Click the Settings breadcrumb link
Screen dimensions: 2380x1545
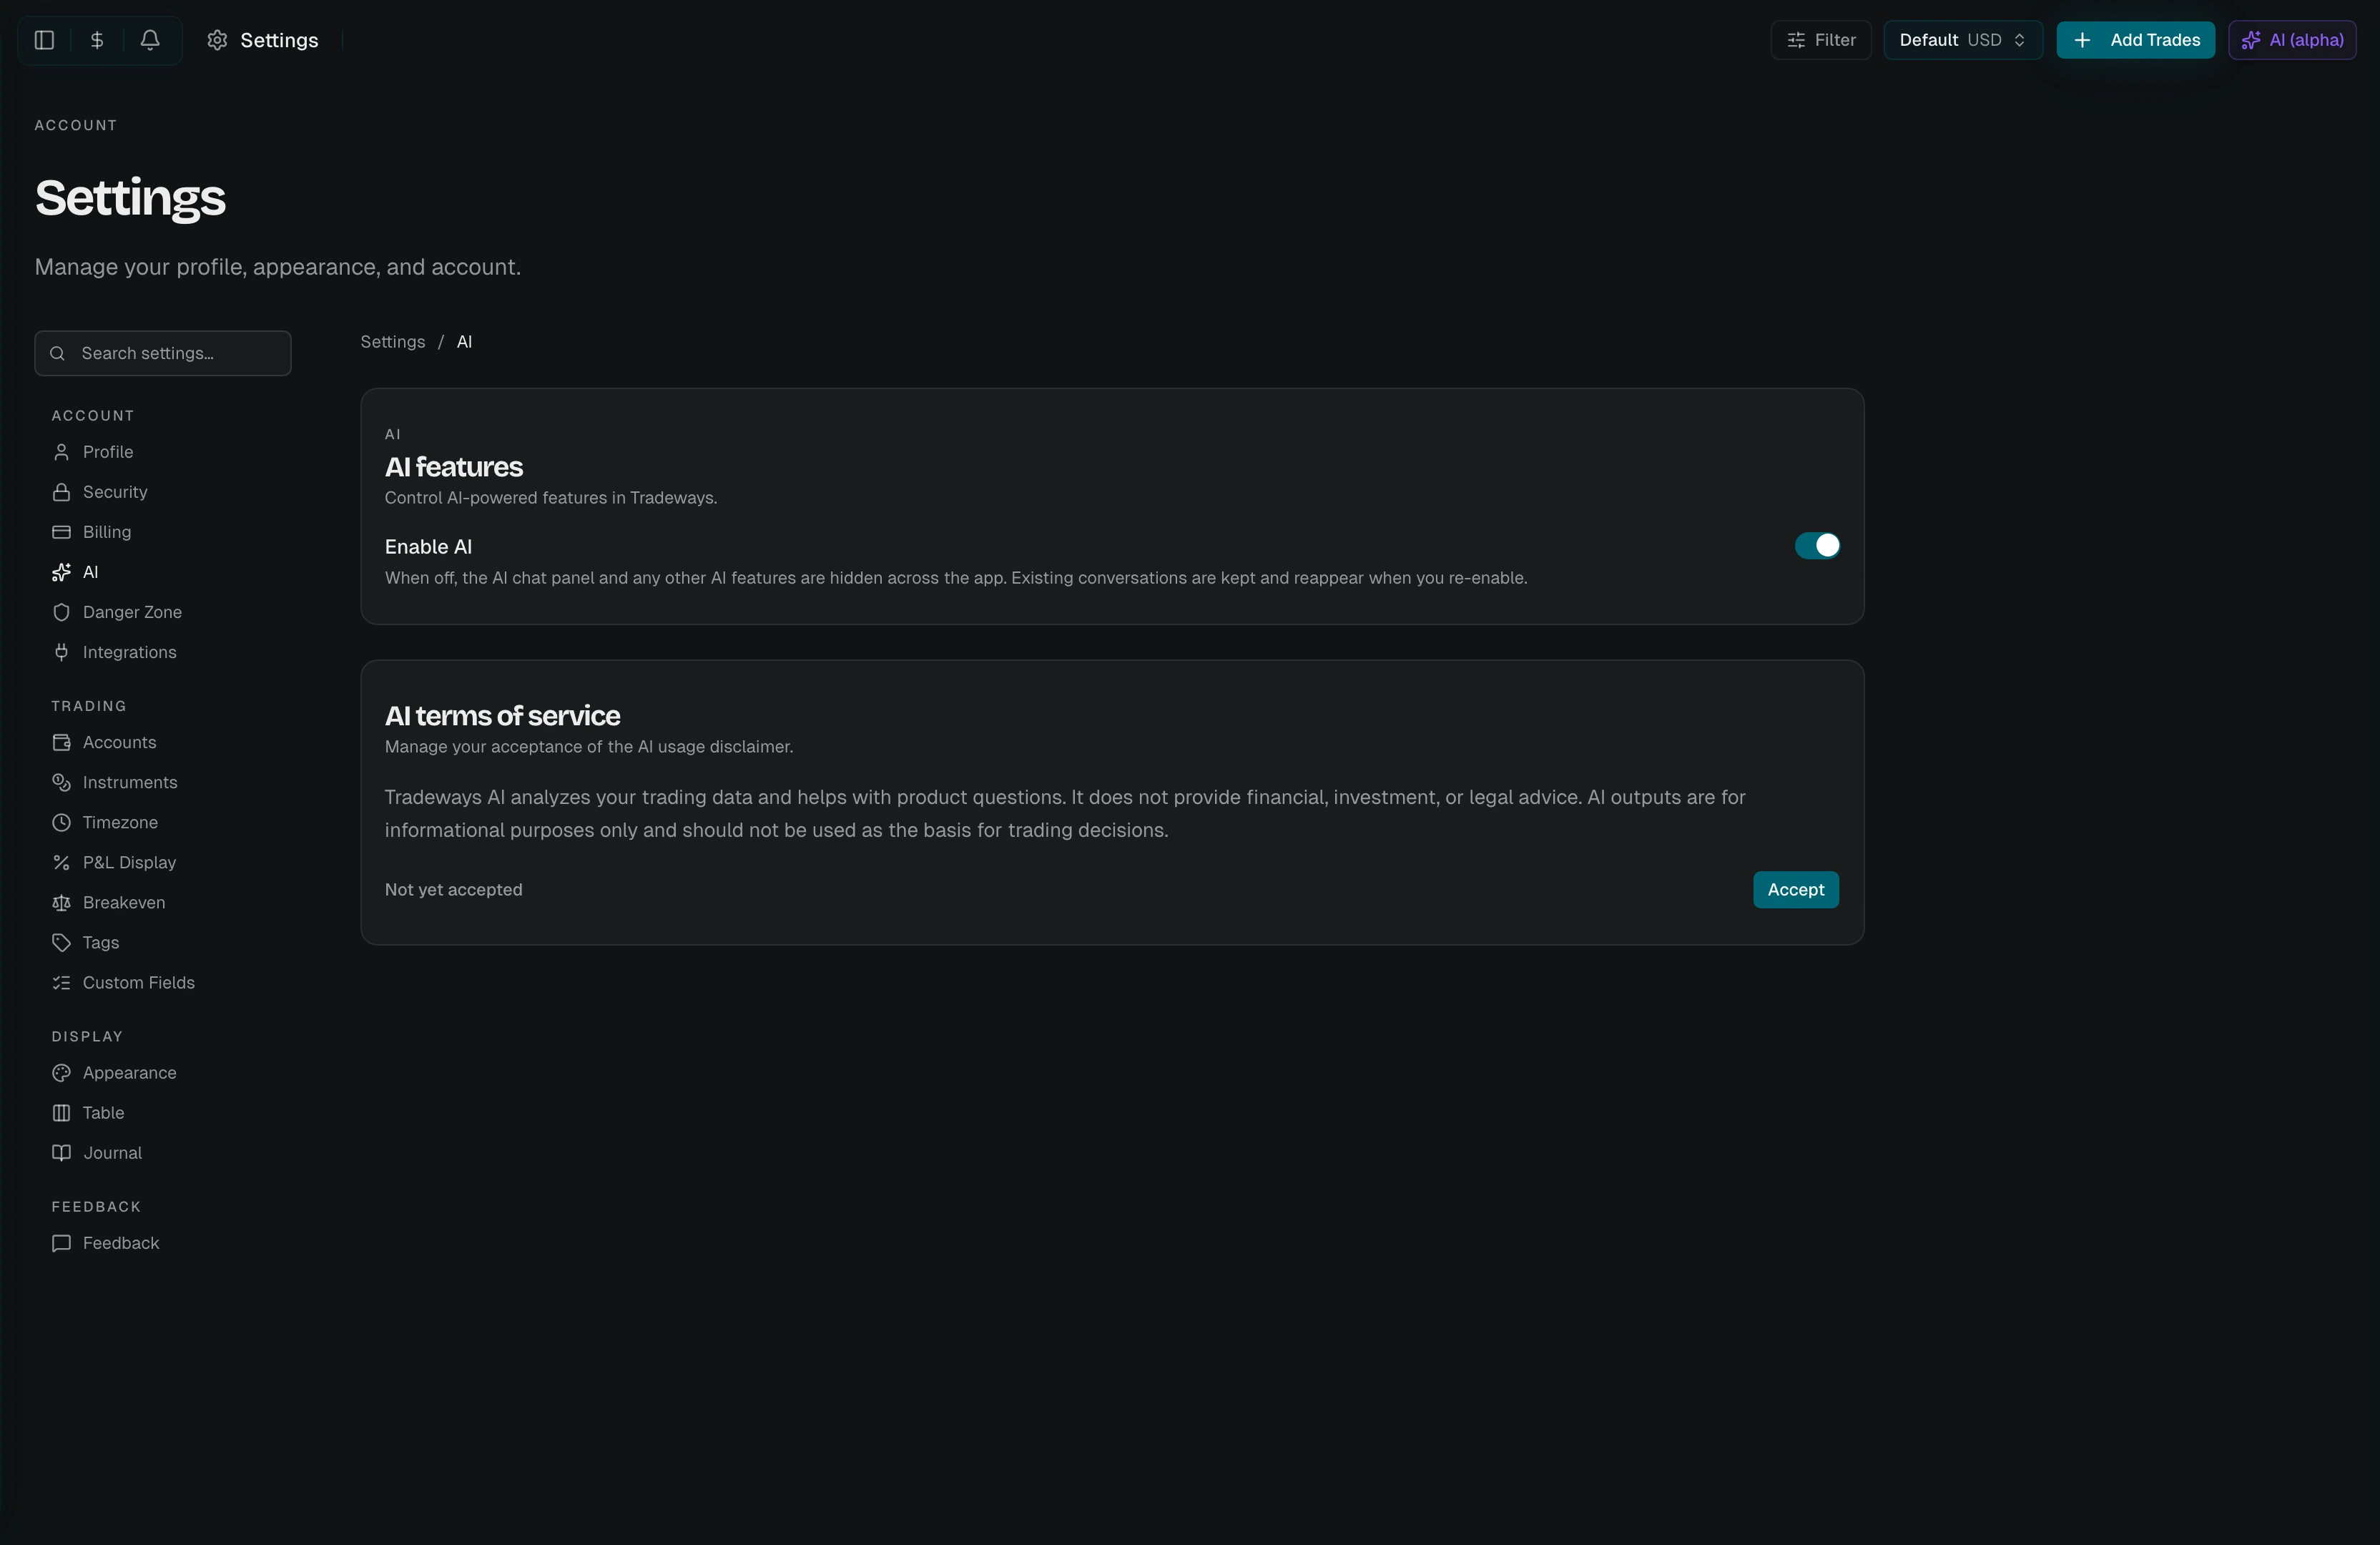coord(392,342)
